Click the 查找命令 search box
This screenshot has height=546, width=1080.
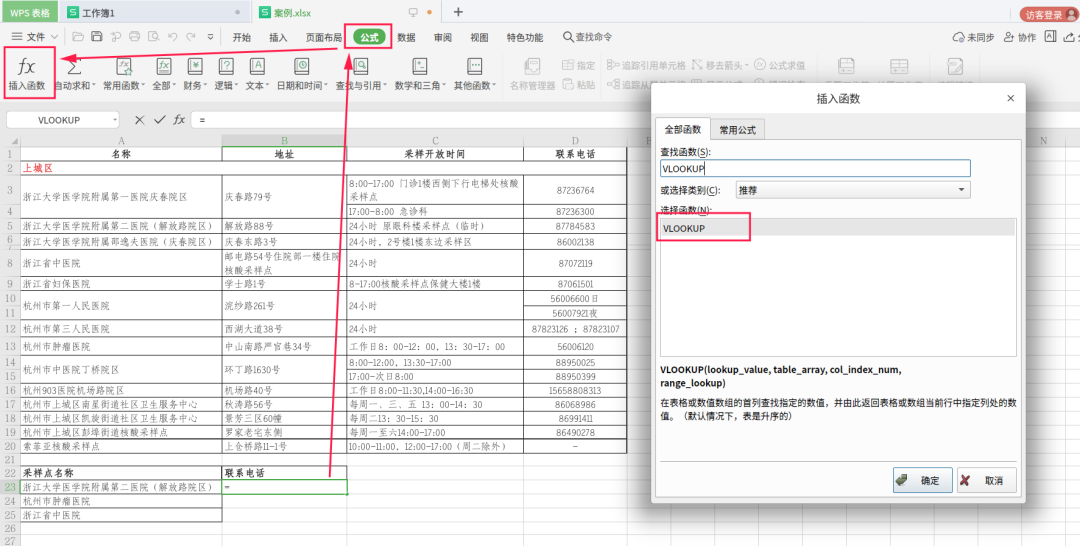[588, 37]
